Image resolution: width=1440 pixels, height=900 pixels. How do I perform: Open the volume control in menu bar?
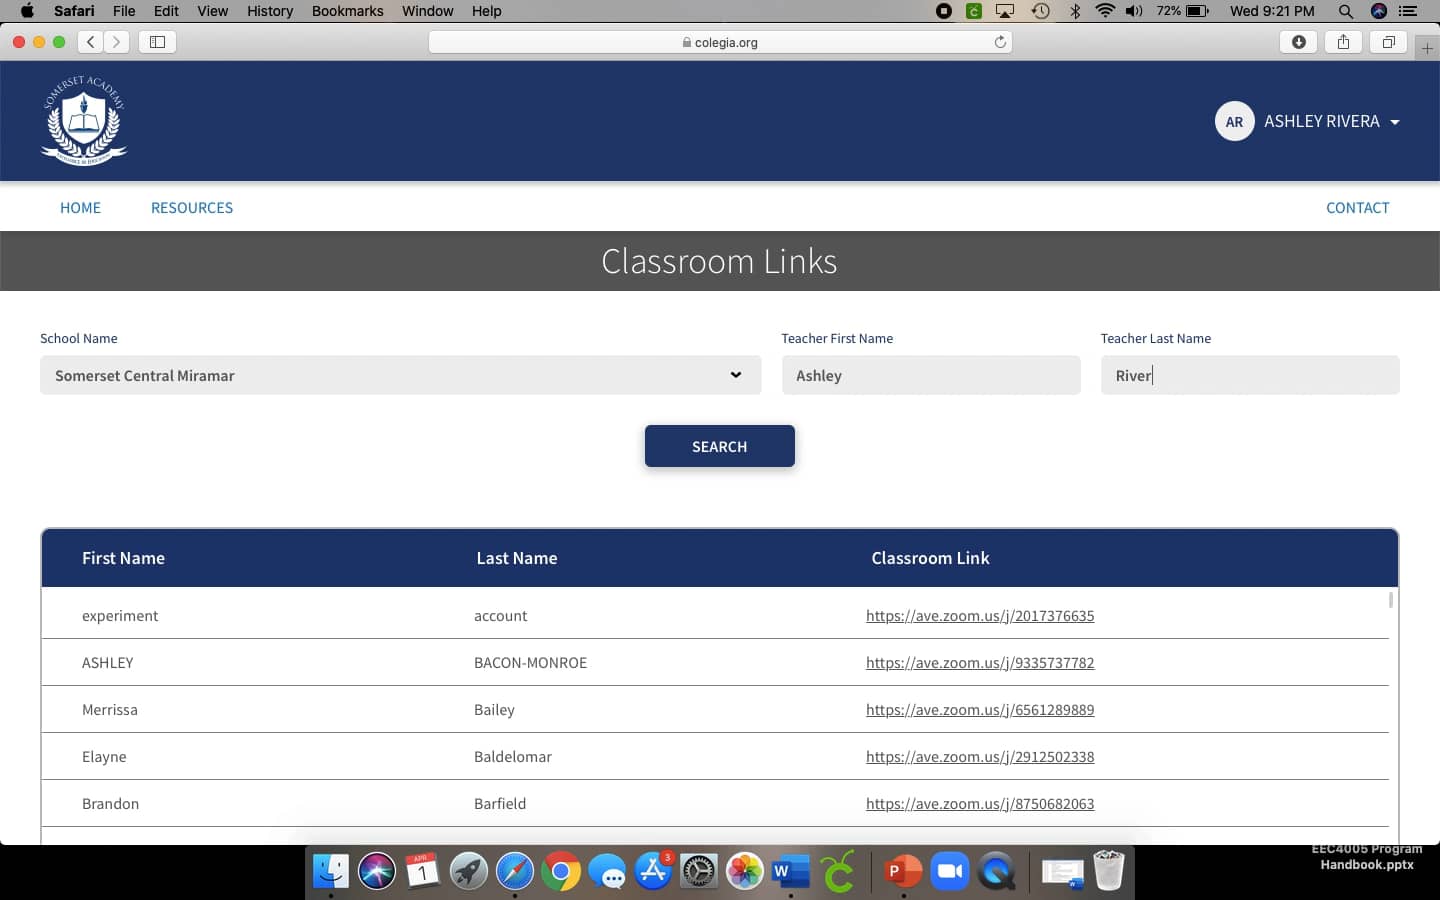click(x=1134, y=11)
